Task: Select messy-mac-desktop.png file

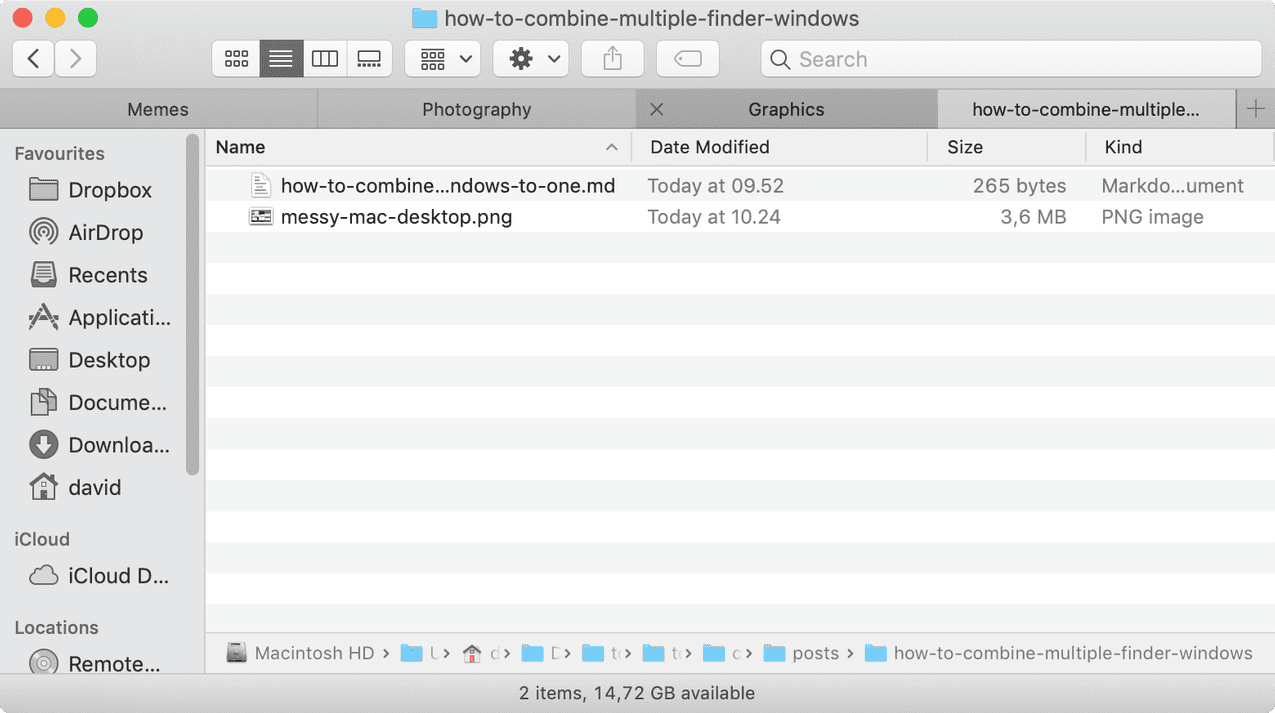Action: (x=396, y=217)
